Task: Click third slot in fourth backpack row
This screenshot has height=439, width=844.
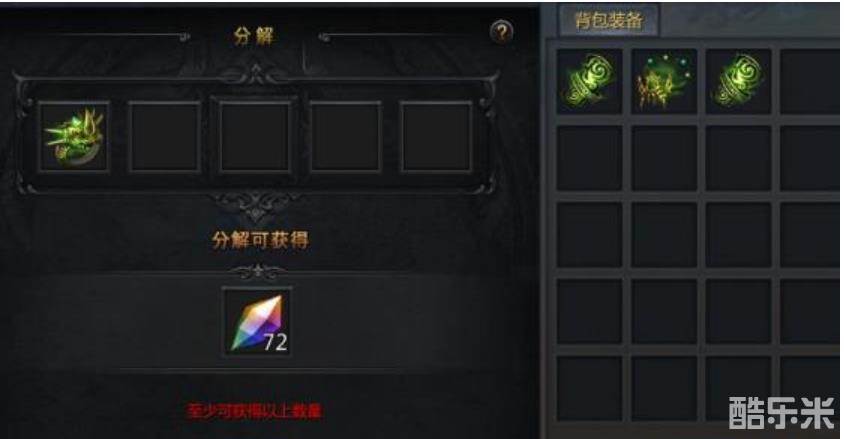Action: 738,311
